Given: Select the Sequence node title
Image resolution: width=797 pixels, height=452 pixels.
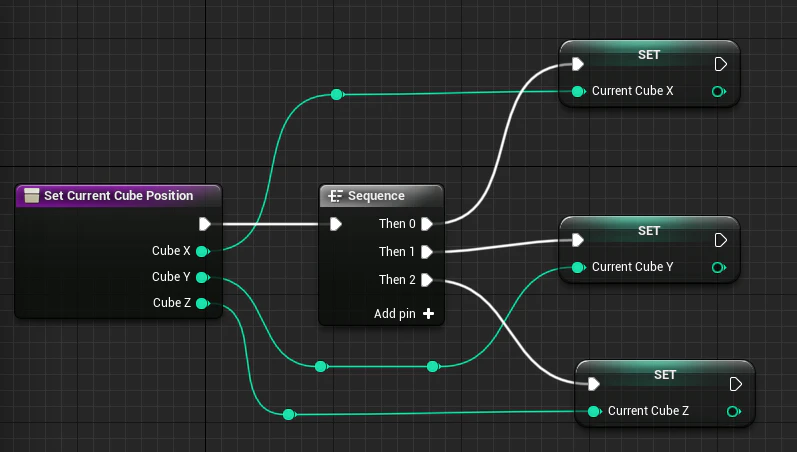Looking at the screenshot, I should pos(376,196).
